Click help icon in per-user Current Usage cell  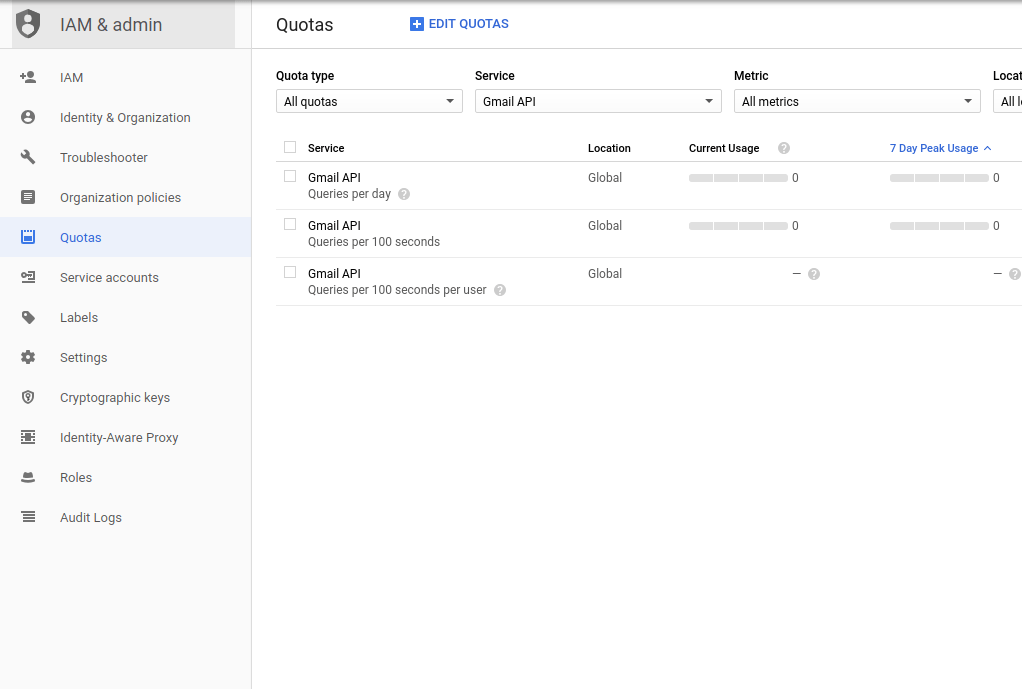pos(814,274)
